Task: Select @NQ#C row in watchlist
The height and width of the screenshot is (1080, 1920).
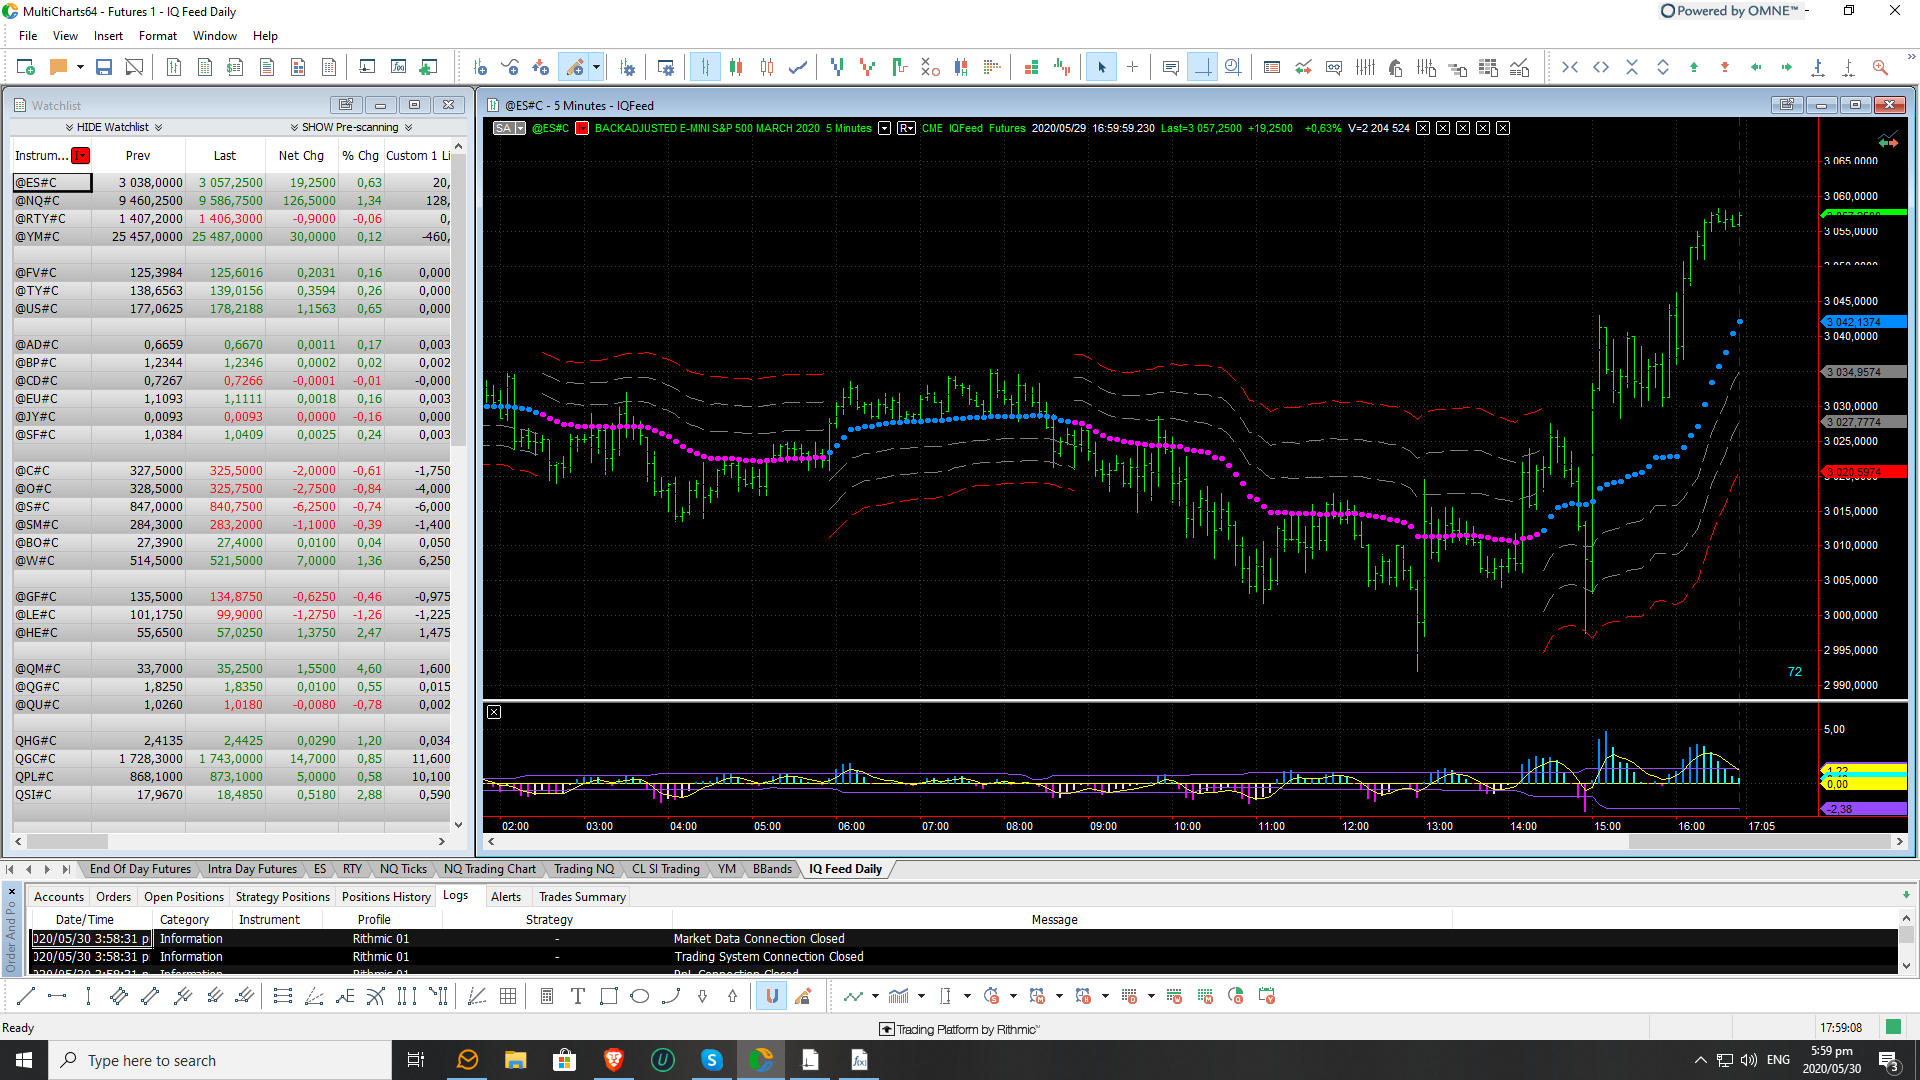Action: 232,201
